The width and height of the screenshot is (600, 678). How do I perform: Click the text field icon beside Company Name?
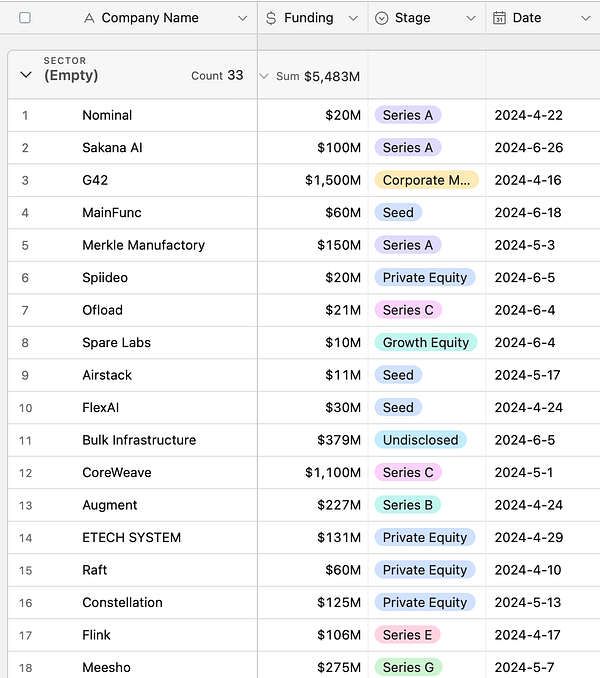coord(89,18)
